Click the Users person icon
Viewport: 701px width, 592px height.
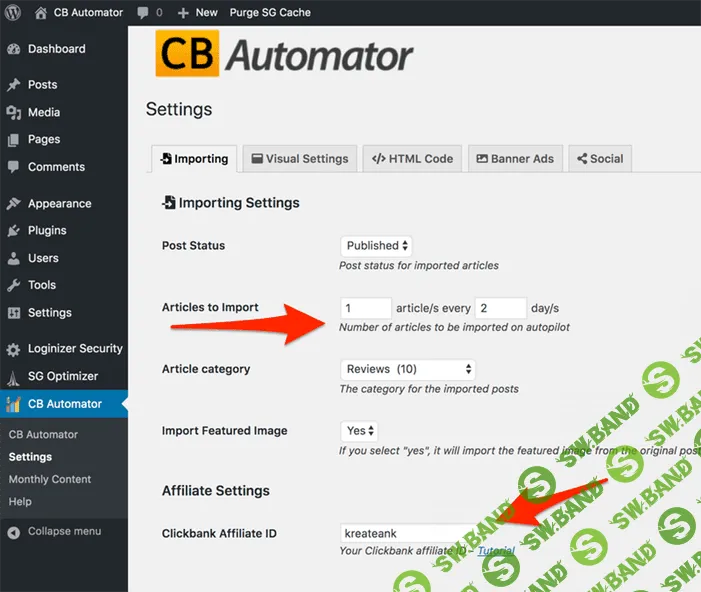click(14, 258)
